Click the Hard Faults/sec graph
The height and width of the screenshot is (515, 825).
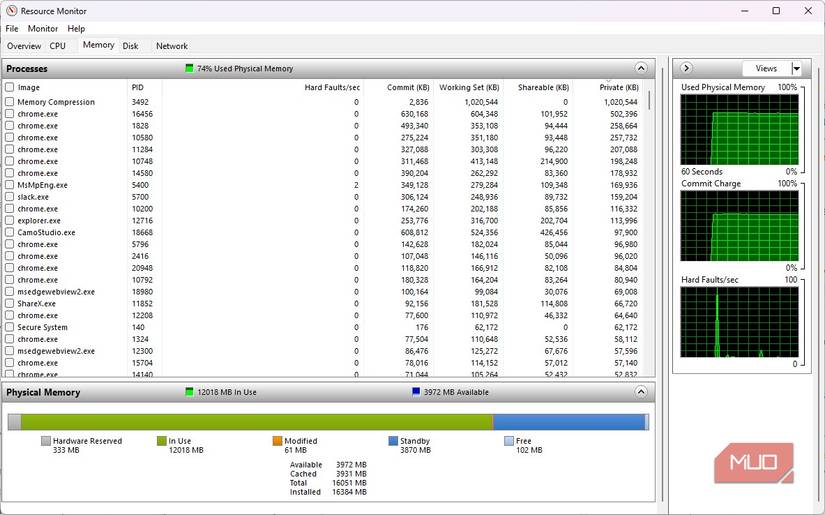(x=739, y=322)
